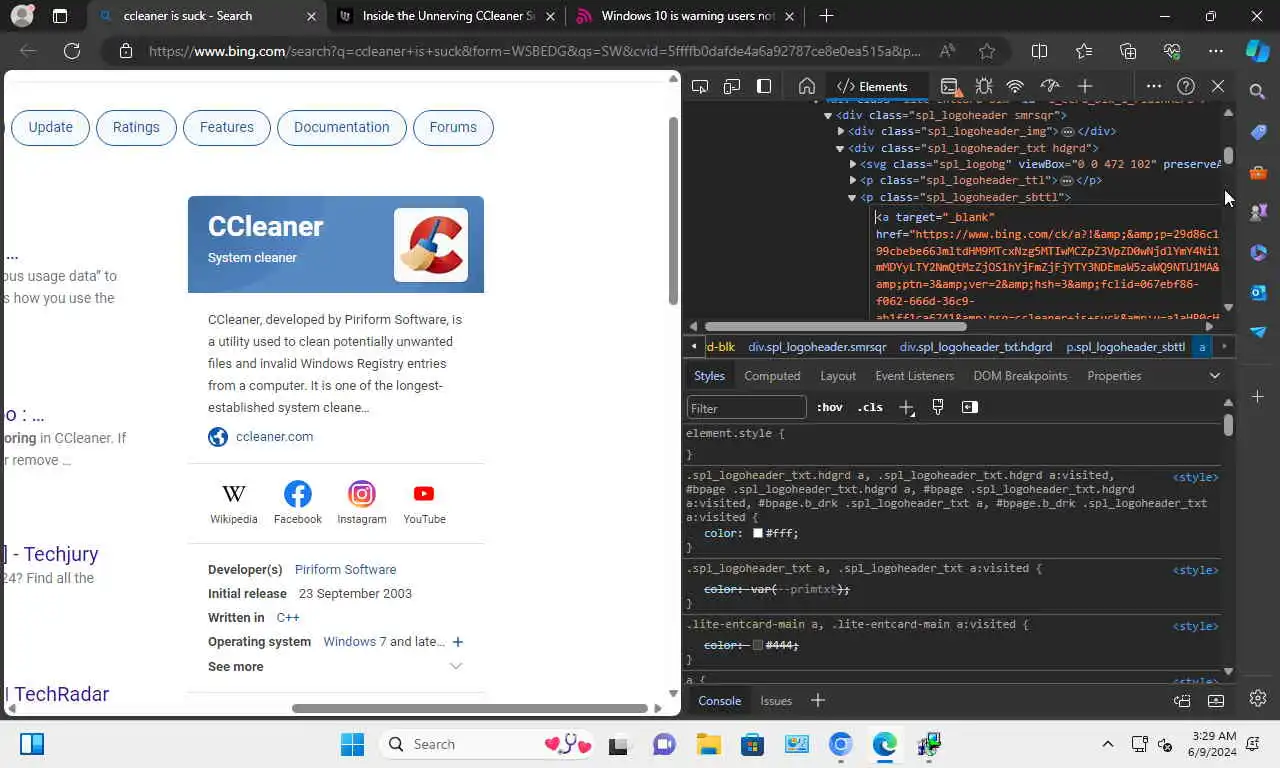Open Properties tab in DevTools
The height and width of the screenshot is (768, 1280).
(1114, 376)
